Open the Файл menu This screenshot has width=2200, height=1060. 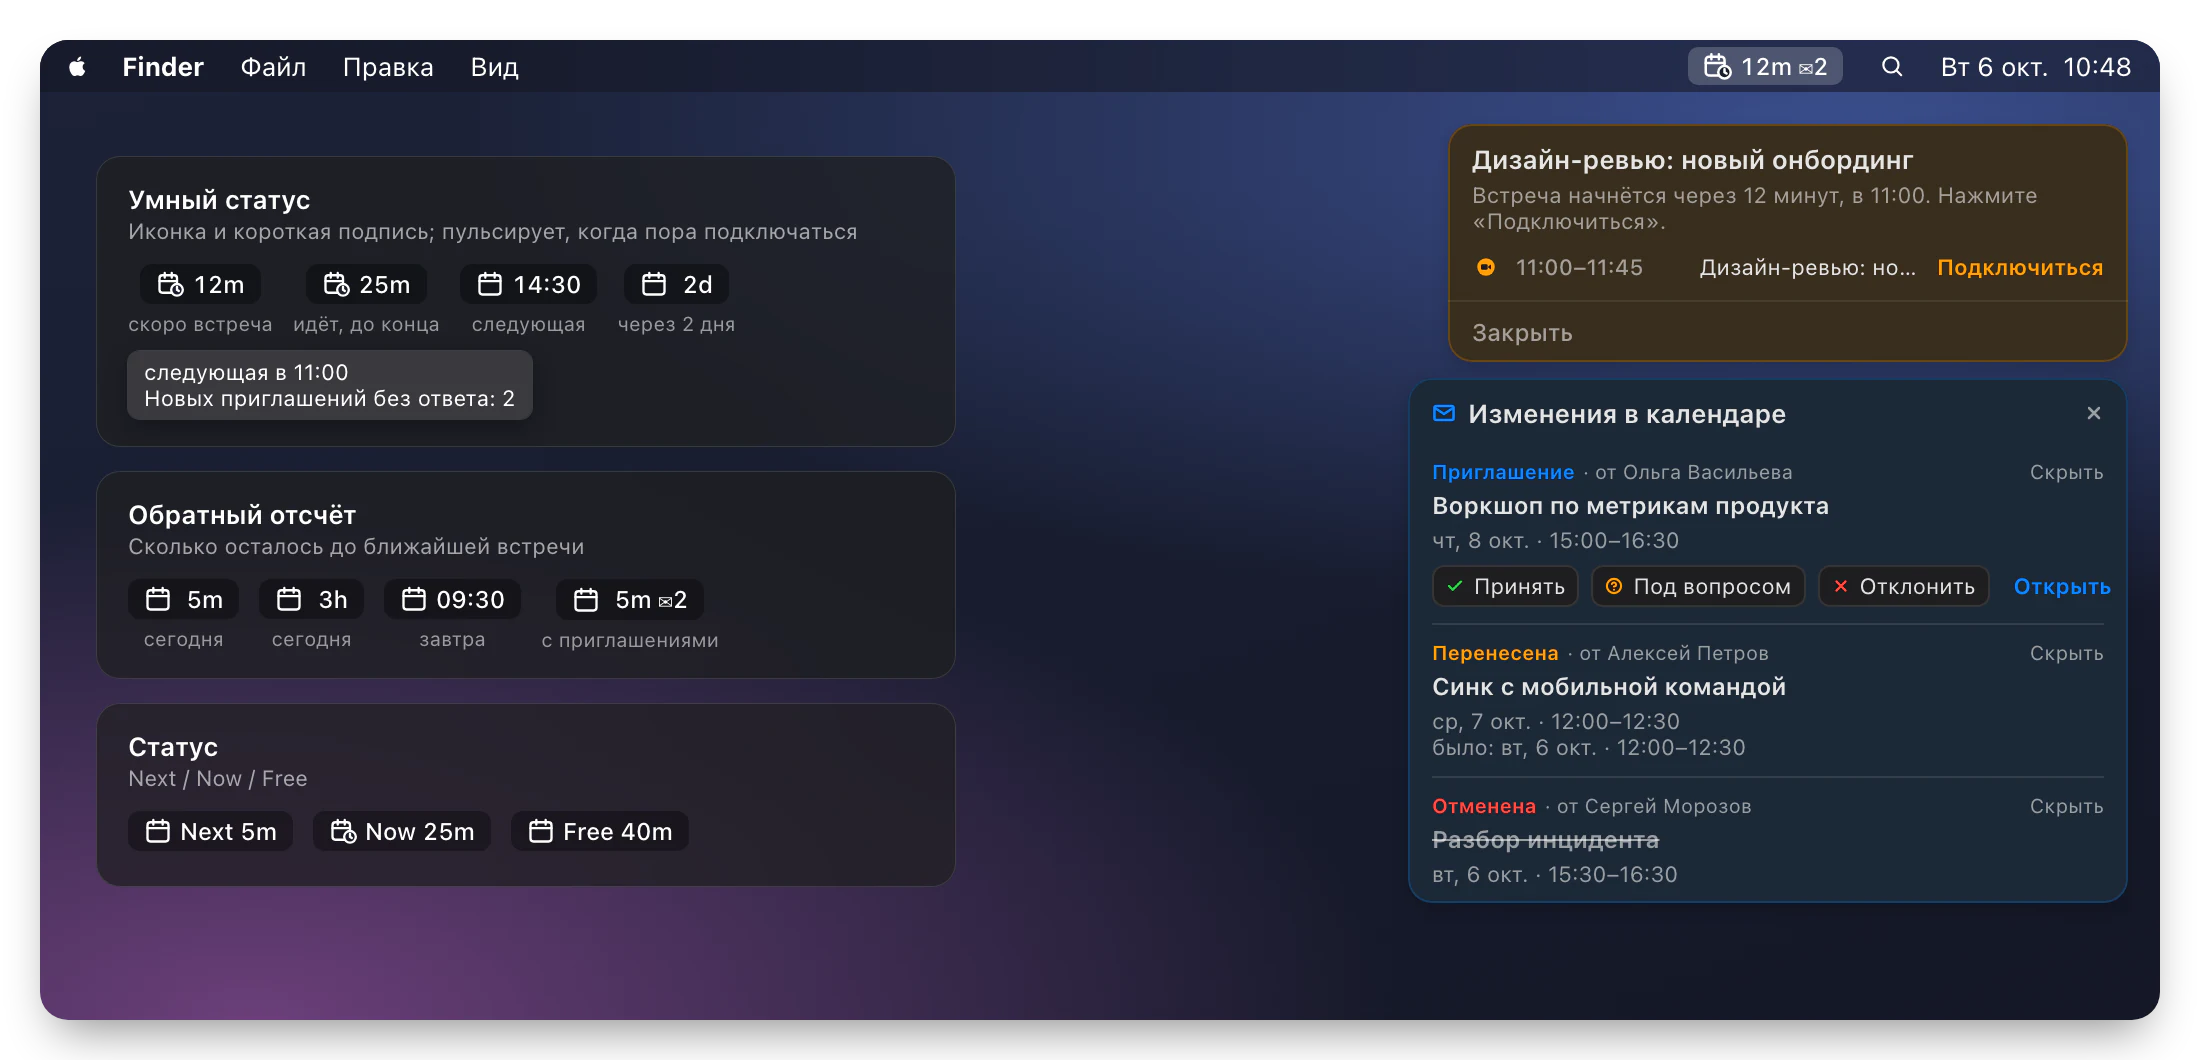[273, 67]
